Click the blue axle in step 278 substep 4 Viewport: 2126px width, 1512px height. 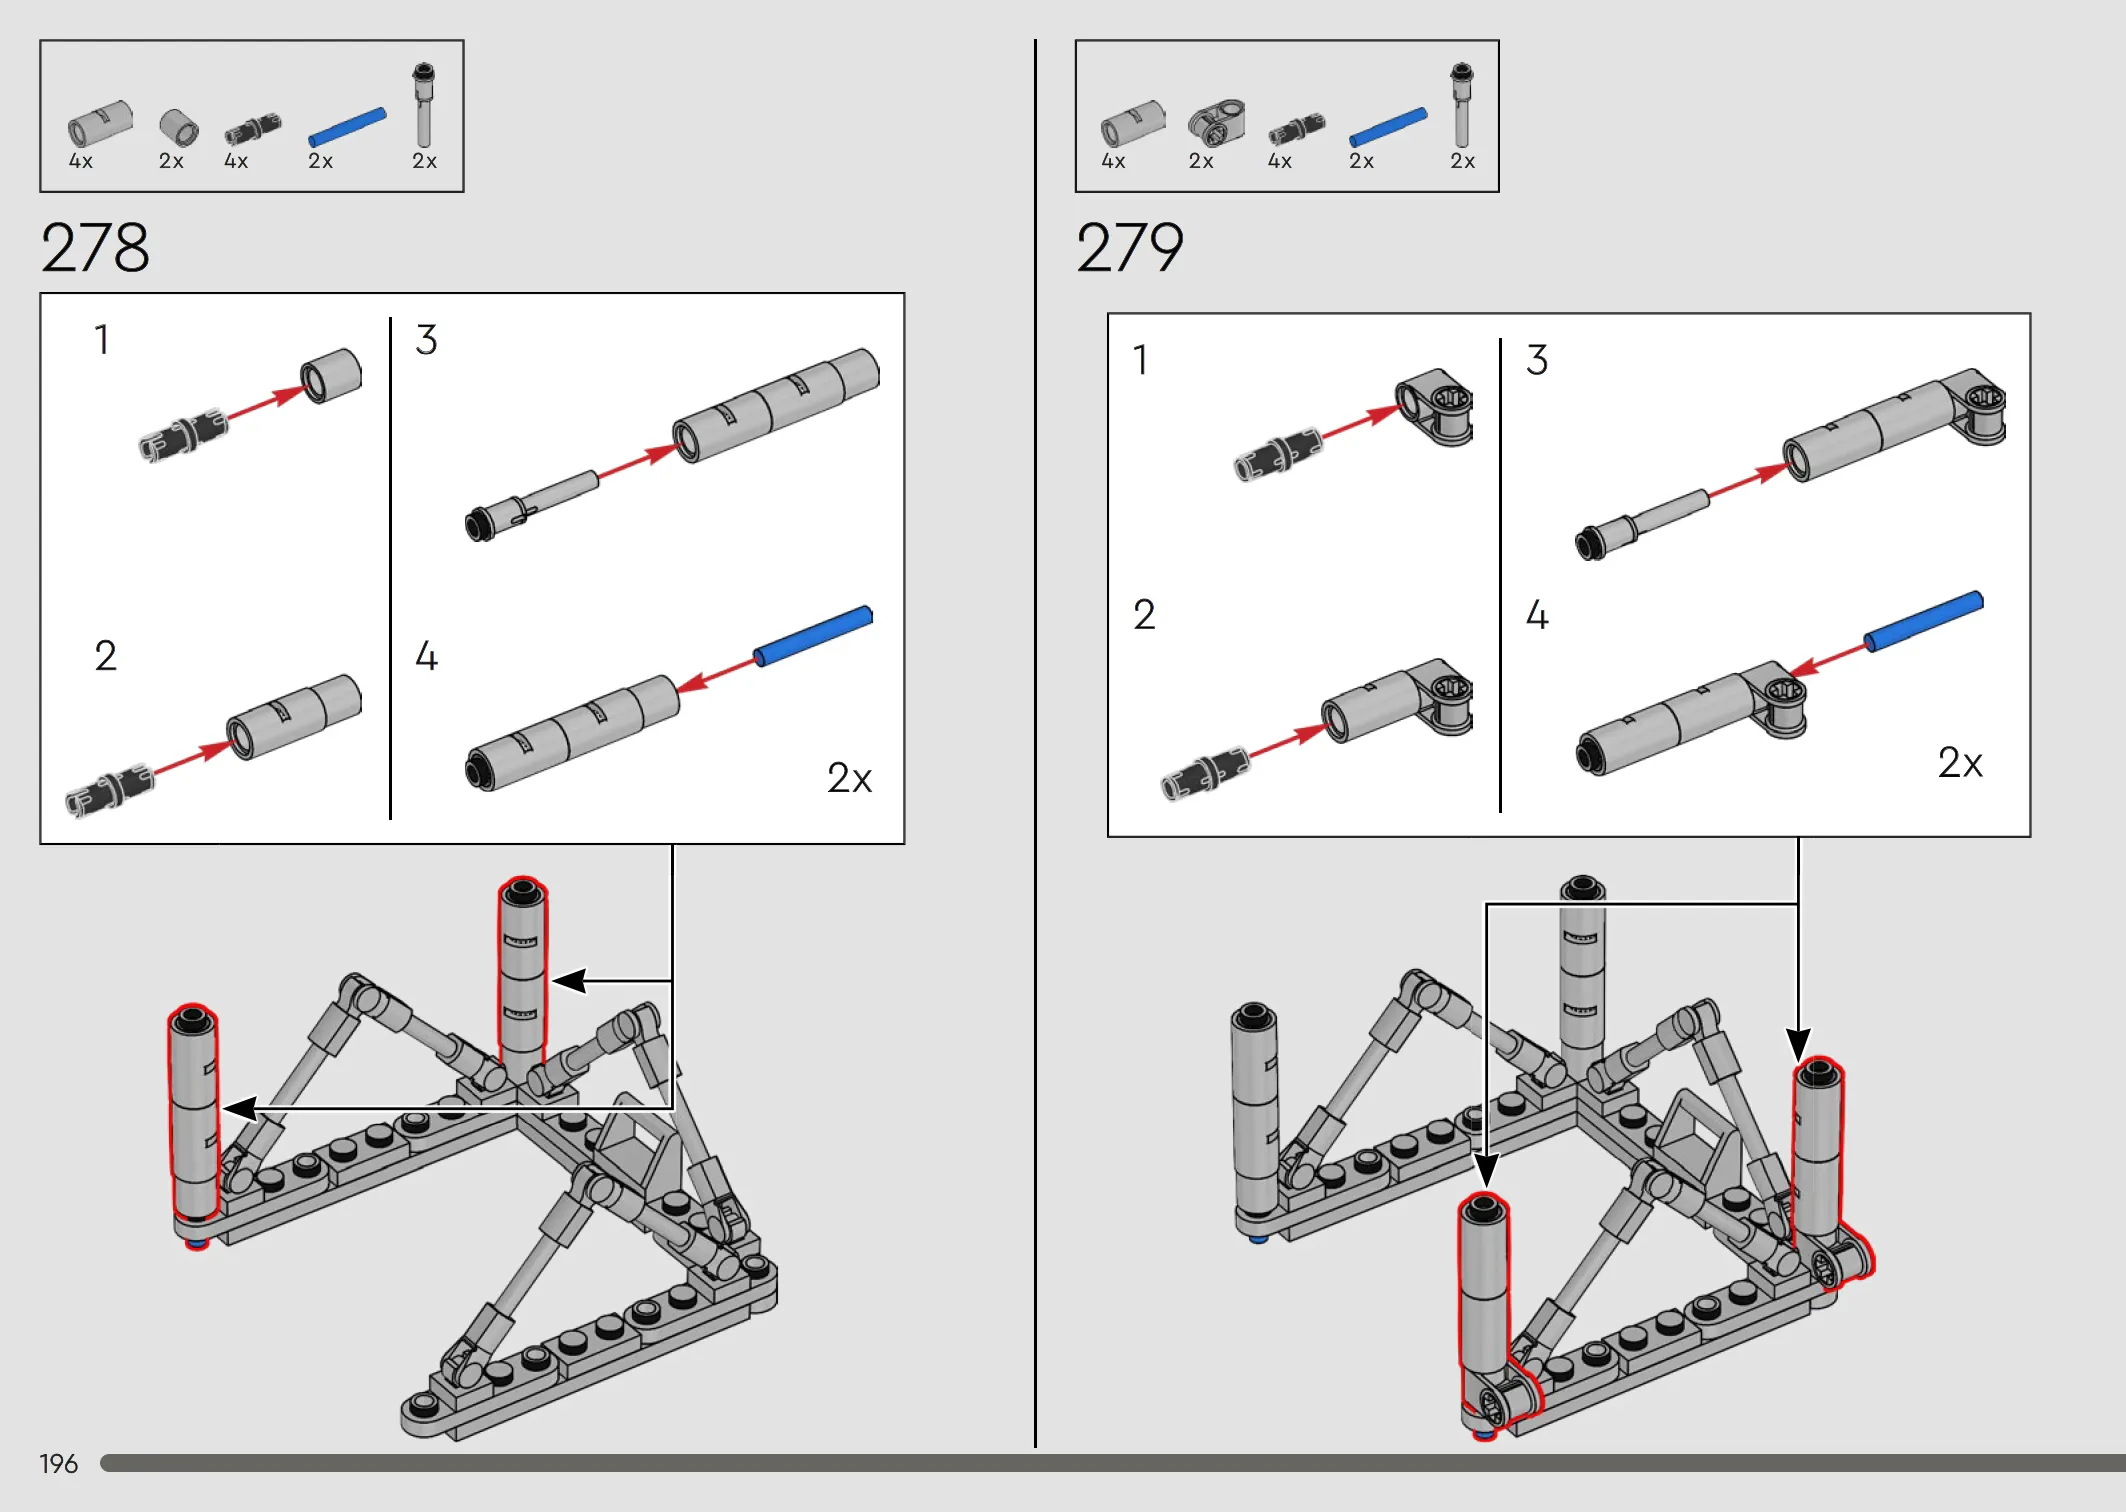coord(813,635)
